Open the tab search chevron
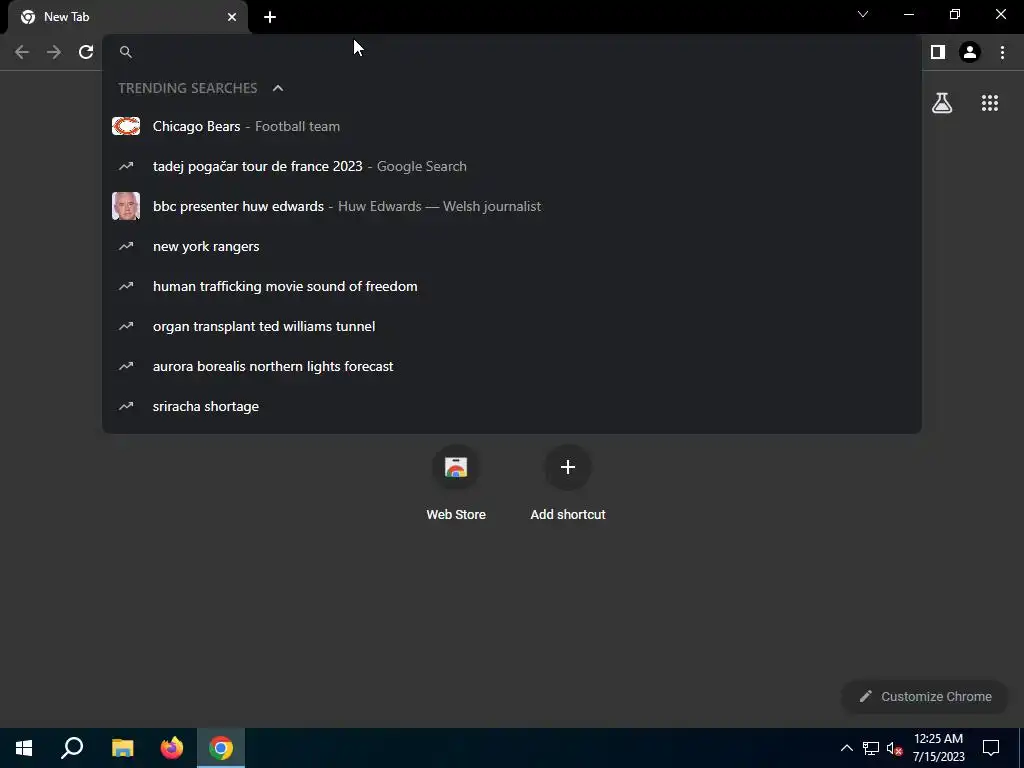 (863, 14)
